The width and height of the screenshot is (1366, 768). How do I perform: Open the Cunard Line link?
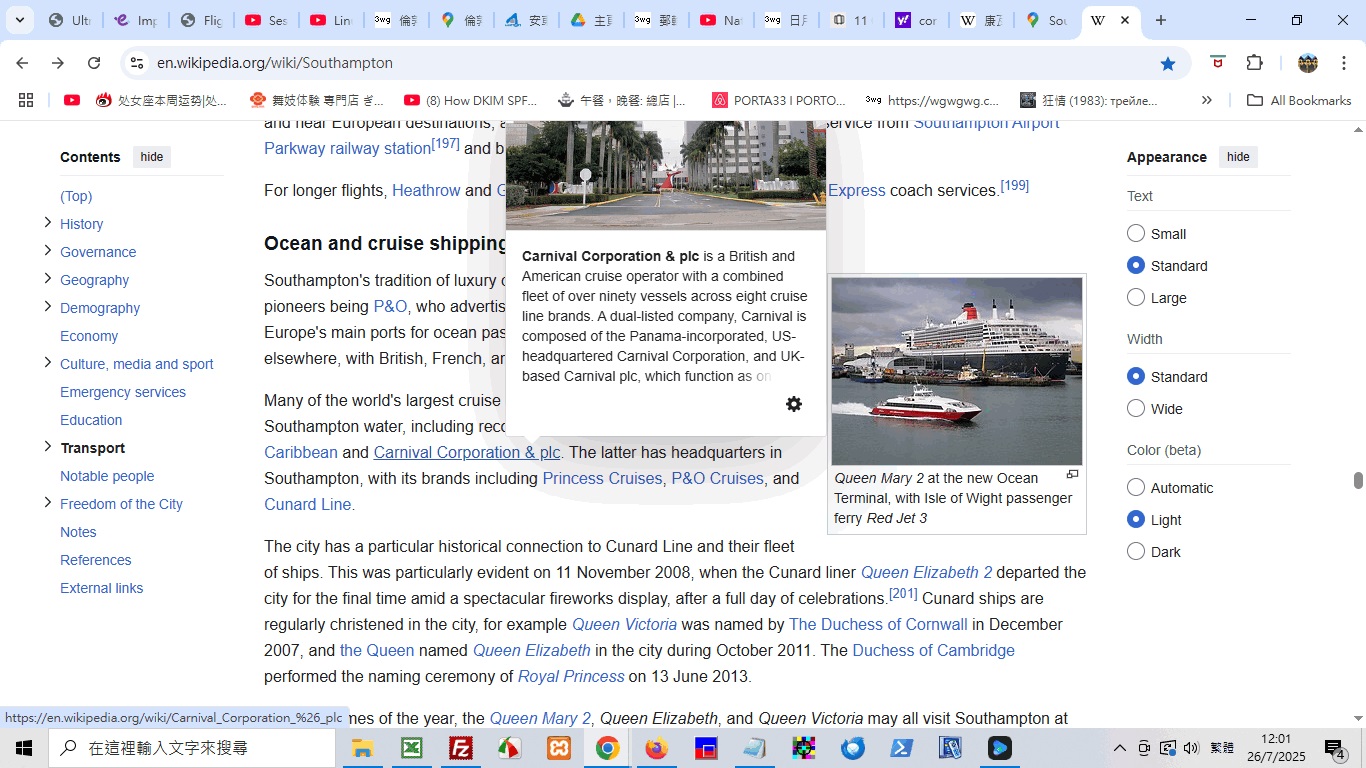point(307,505)
